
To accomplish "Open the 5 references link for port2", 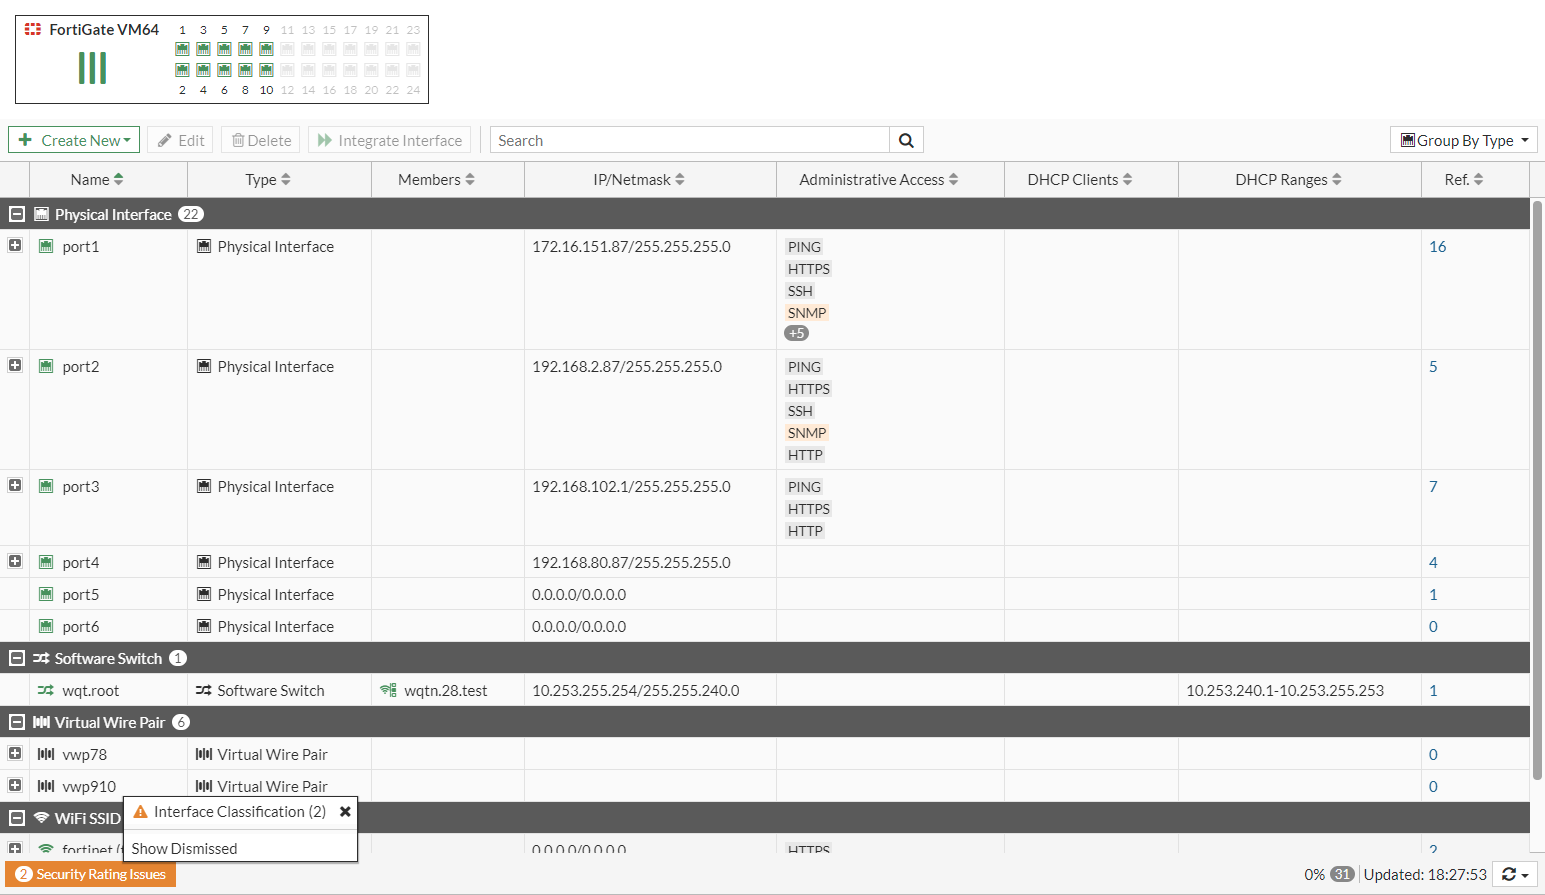I will [1433, 366].
